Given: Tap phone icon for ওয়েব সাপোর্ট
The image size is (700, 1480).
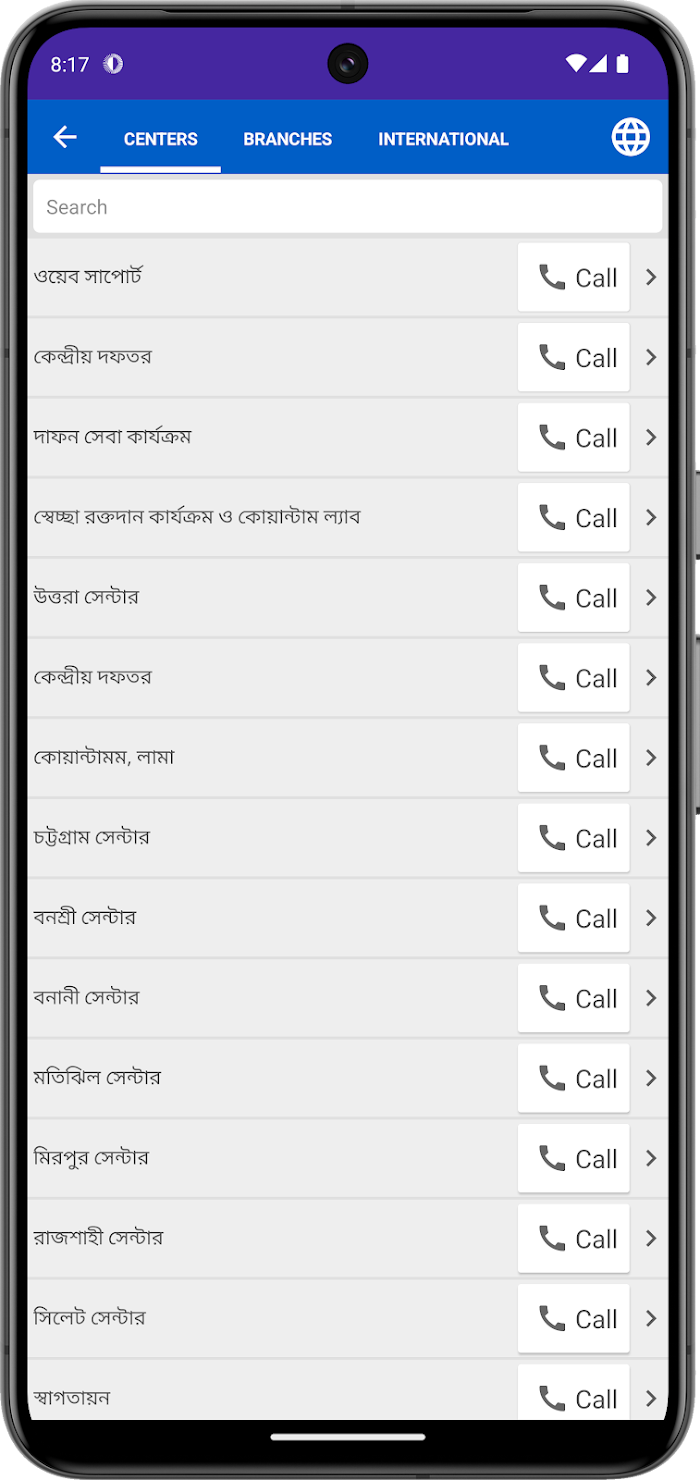Looking at the screenshot, I should click(x=552, y=277).
